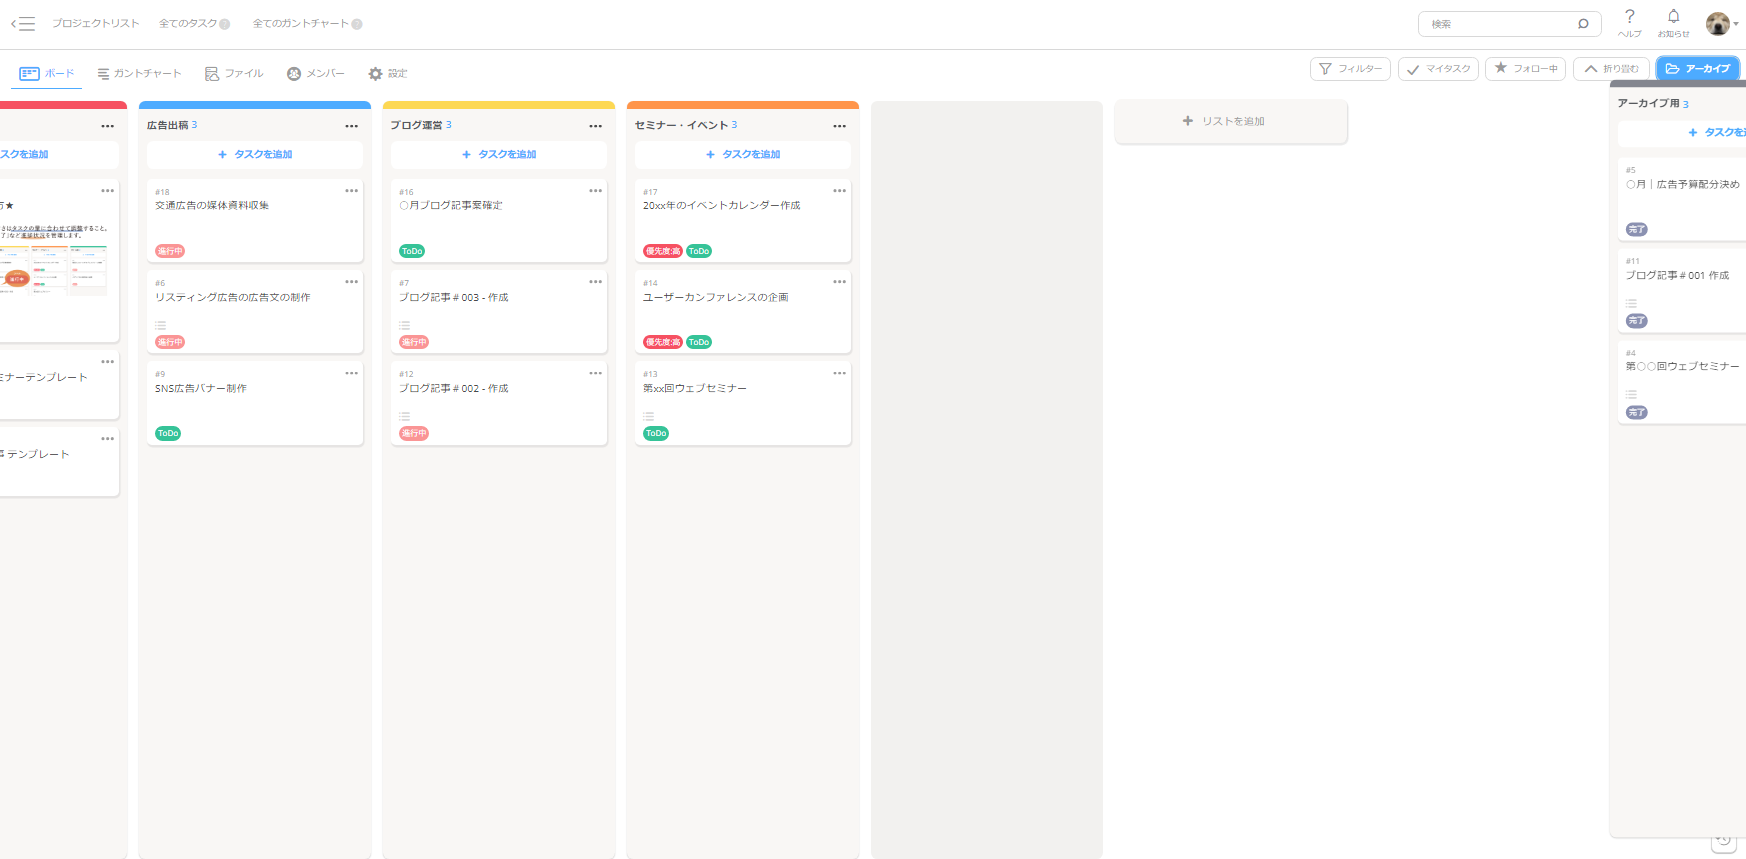Open セミナー・イベント list options menu
This screenshot has height=859, width=1746.
pos(839,126)
